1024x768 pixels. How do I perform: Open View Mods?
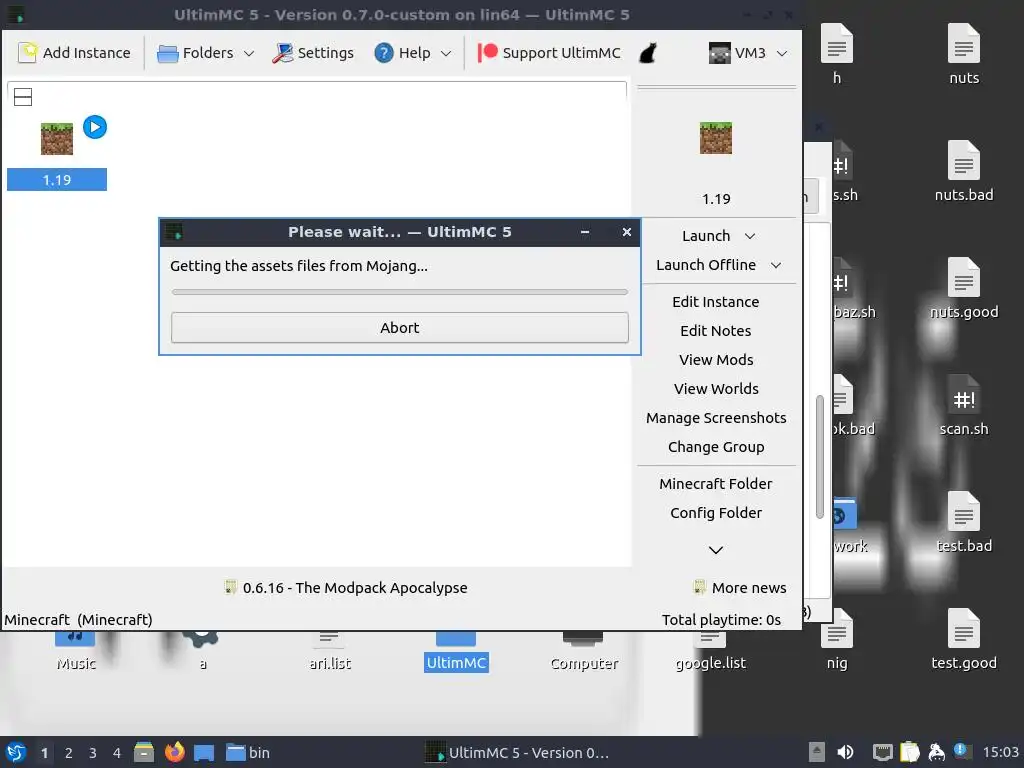click(x=716, y=360)
